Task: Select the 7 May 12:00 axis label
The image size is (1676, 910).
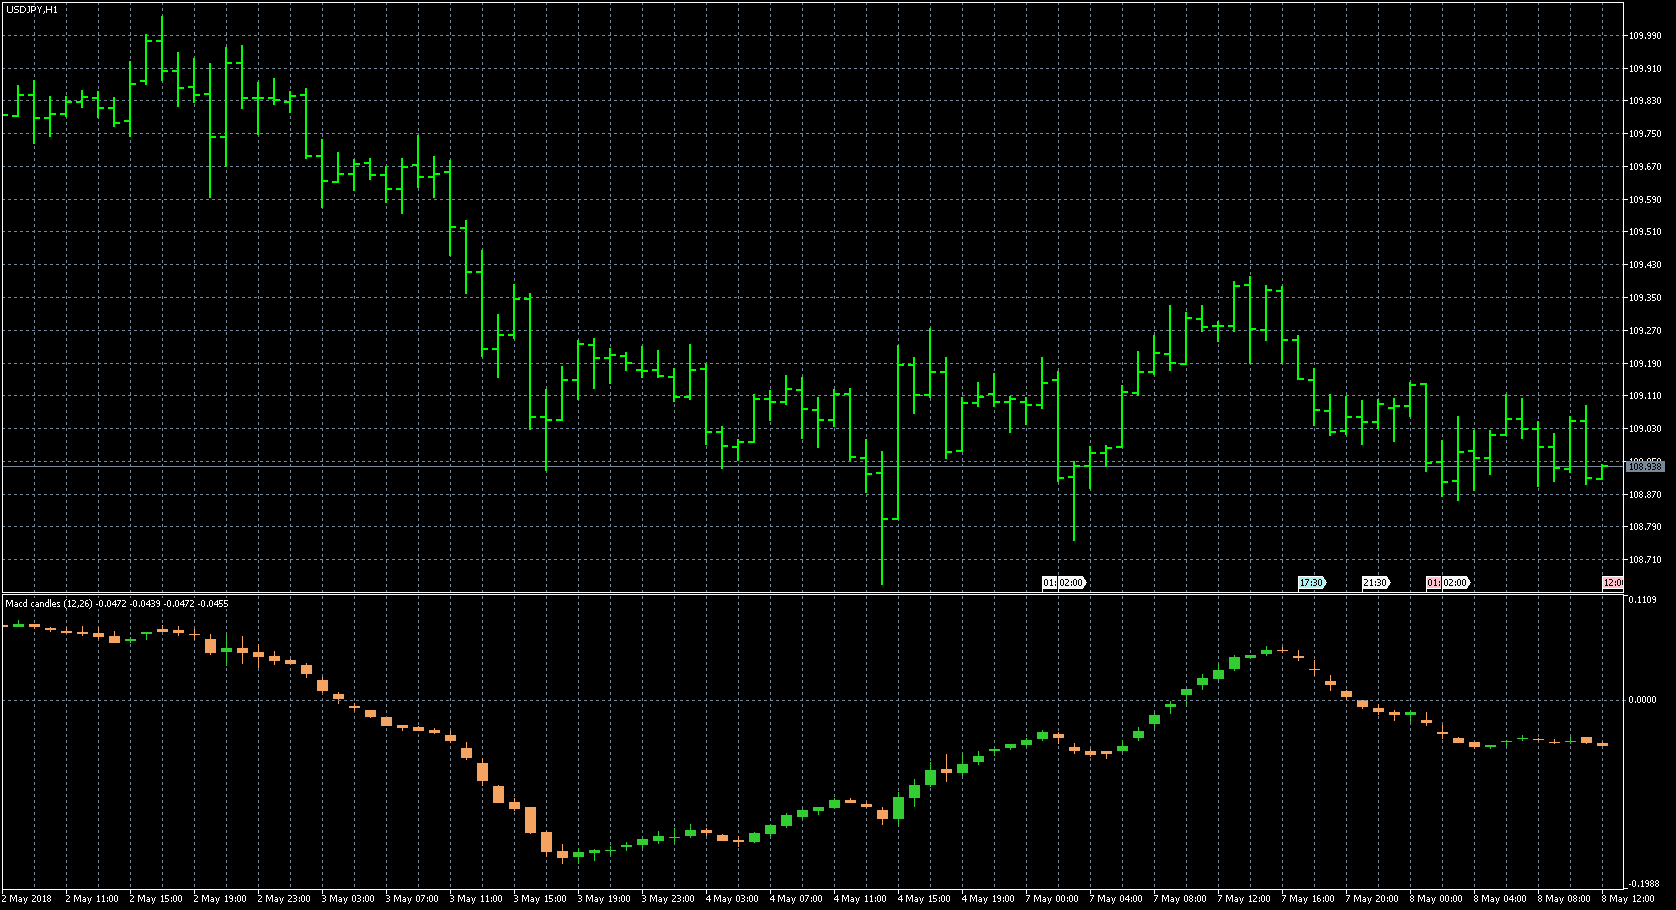Action: 1245,898
